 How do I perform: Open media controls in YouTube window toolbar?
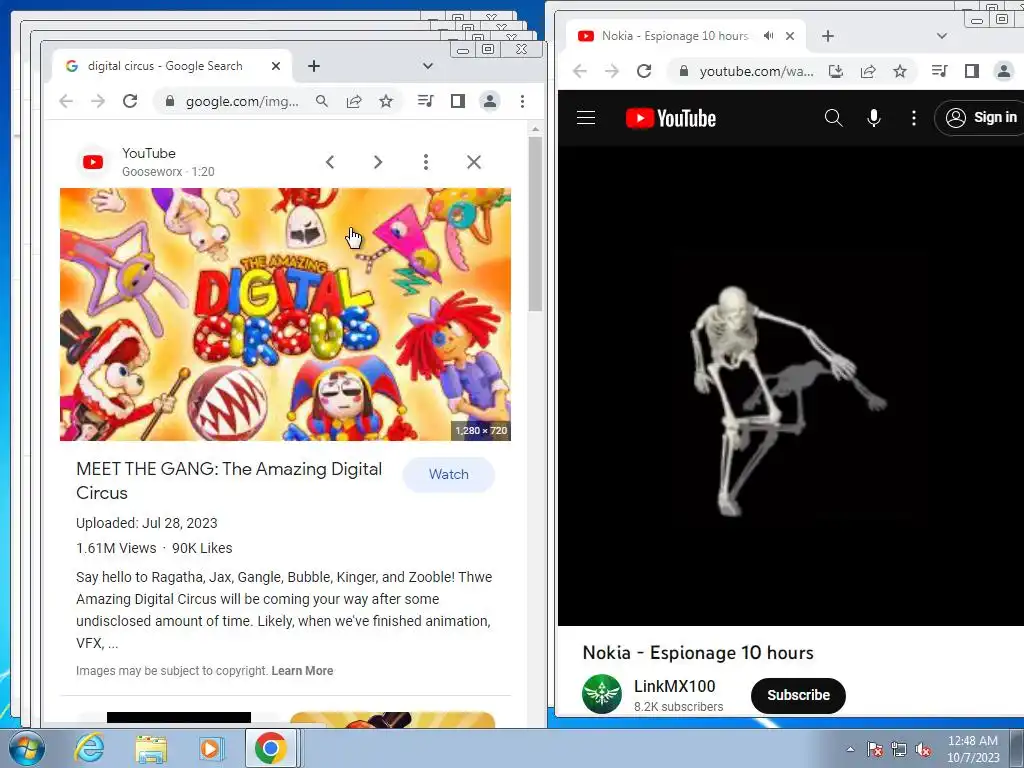pyautogui.click(x=940, y=71)
